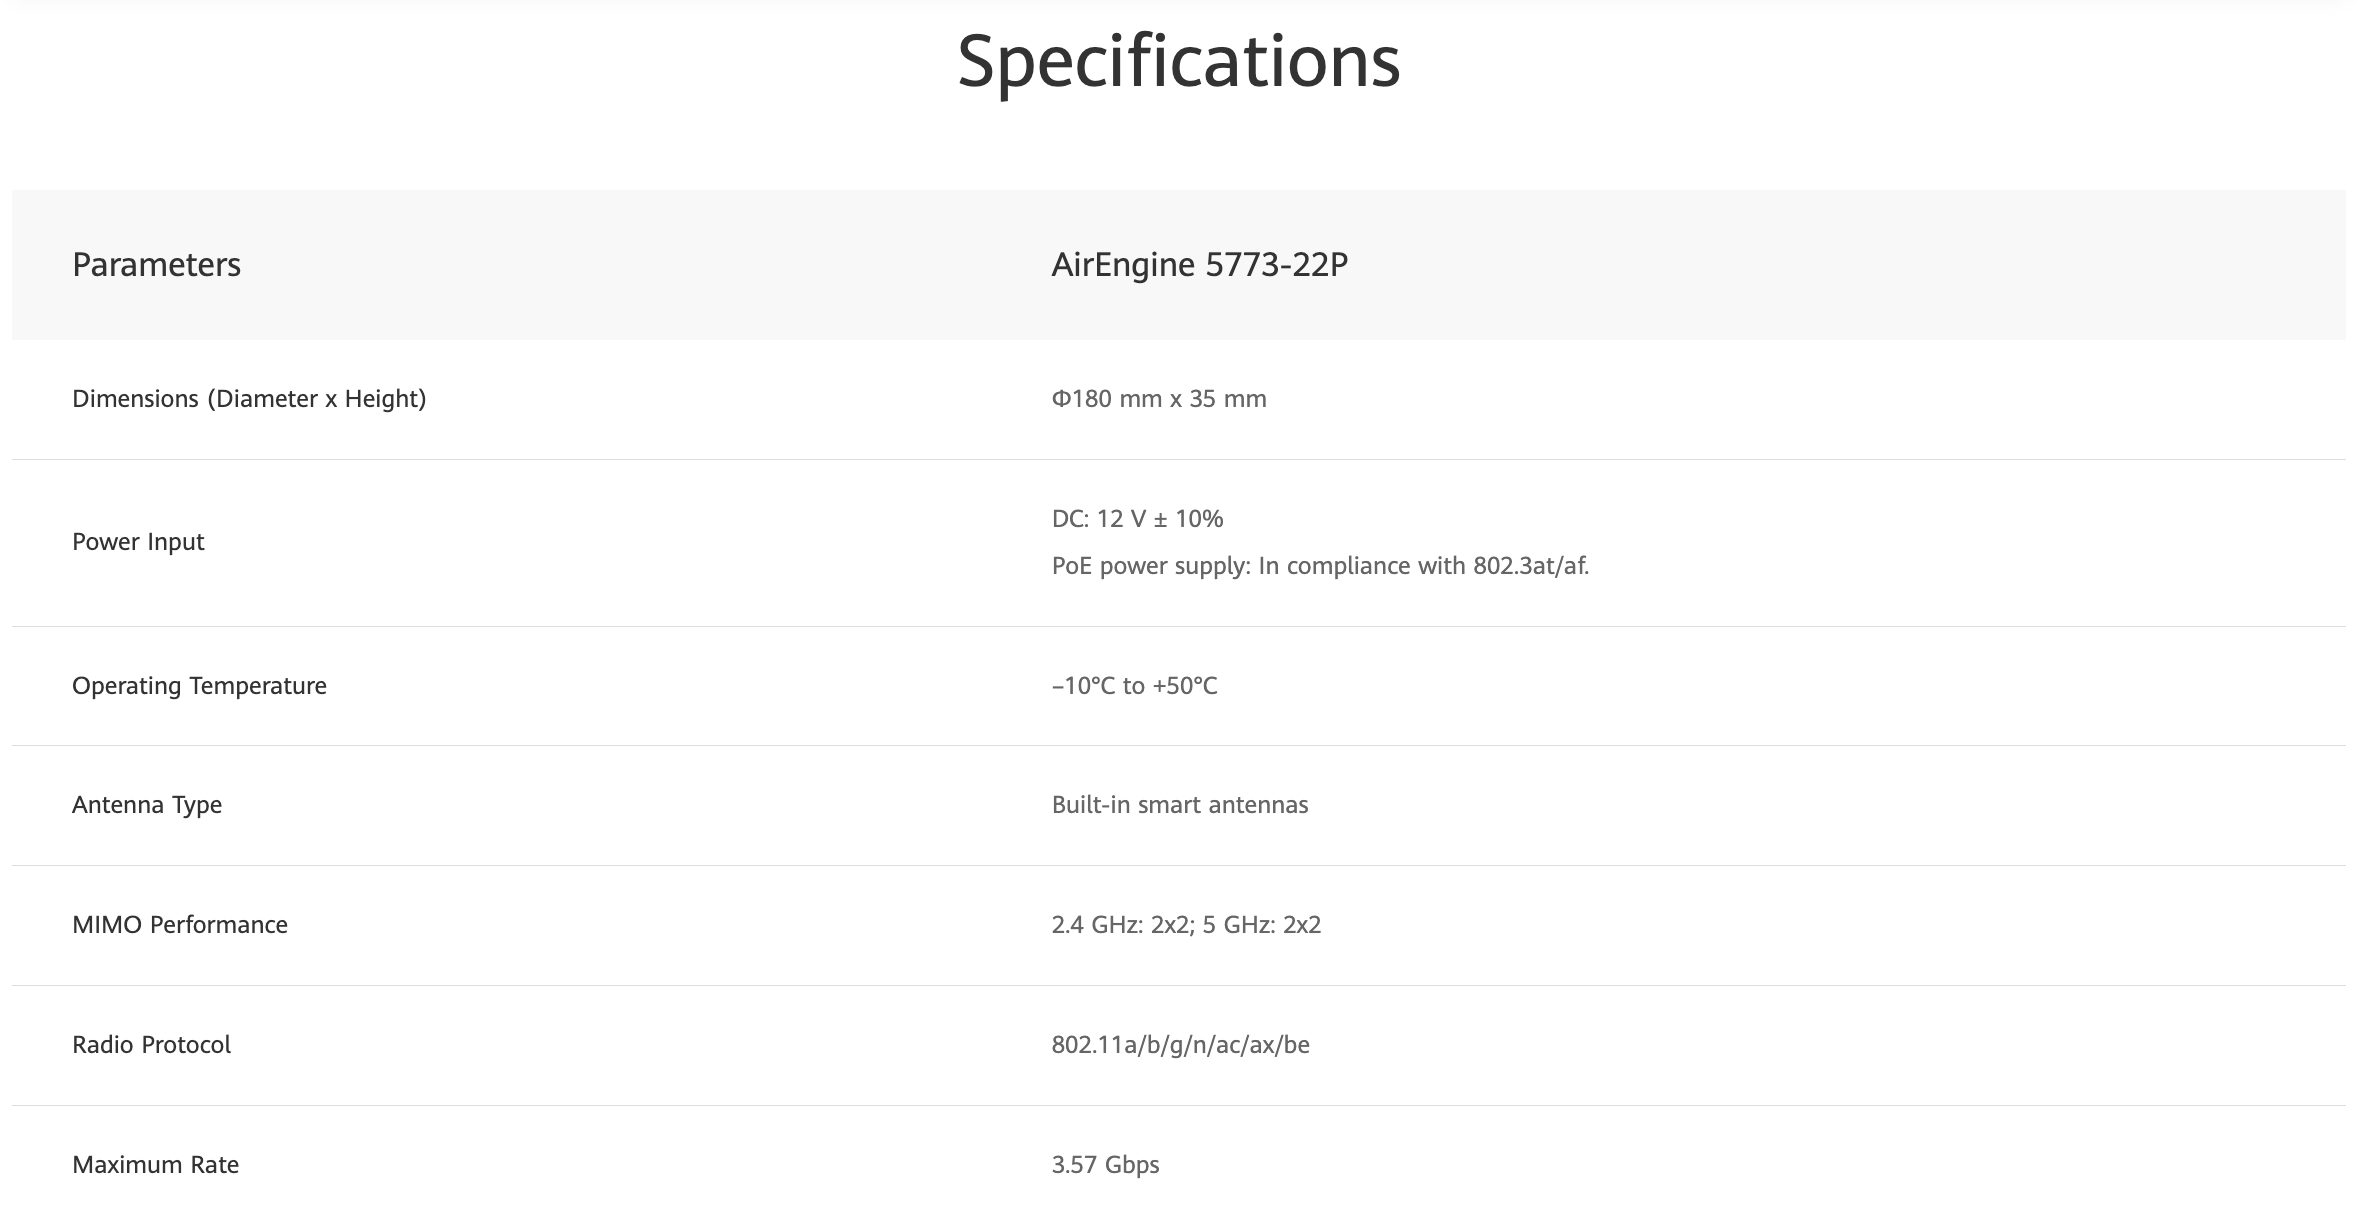Select the MIMO Performance label
Screen dimensions: 2362x1224
pos(180,925)
